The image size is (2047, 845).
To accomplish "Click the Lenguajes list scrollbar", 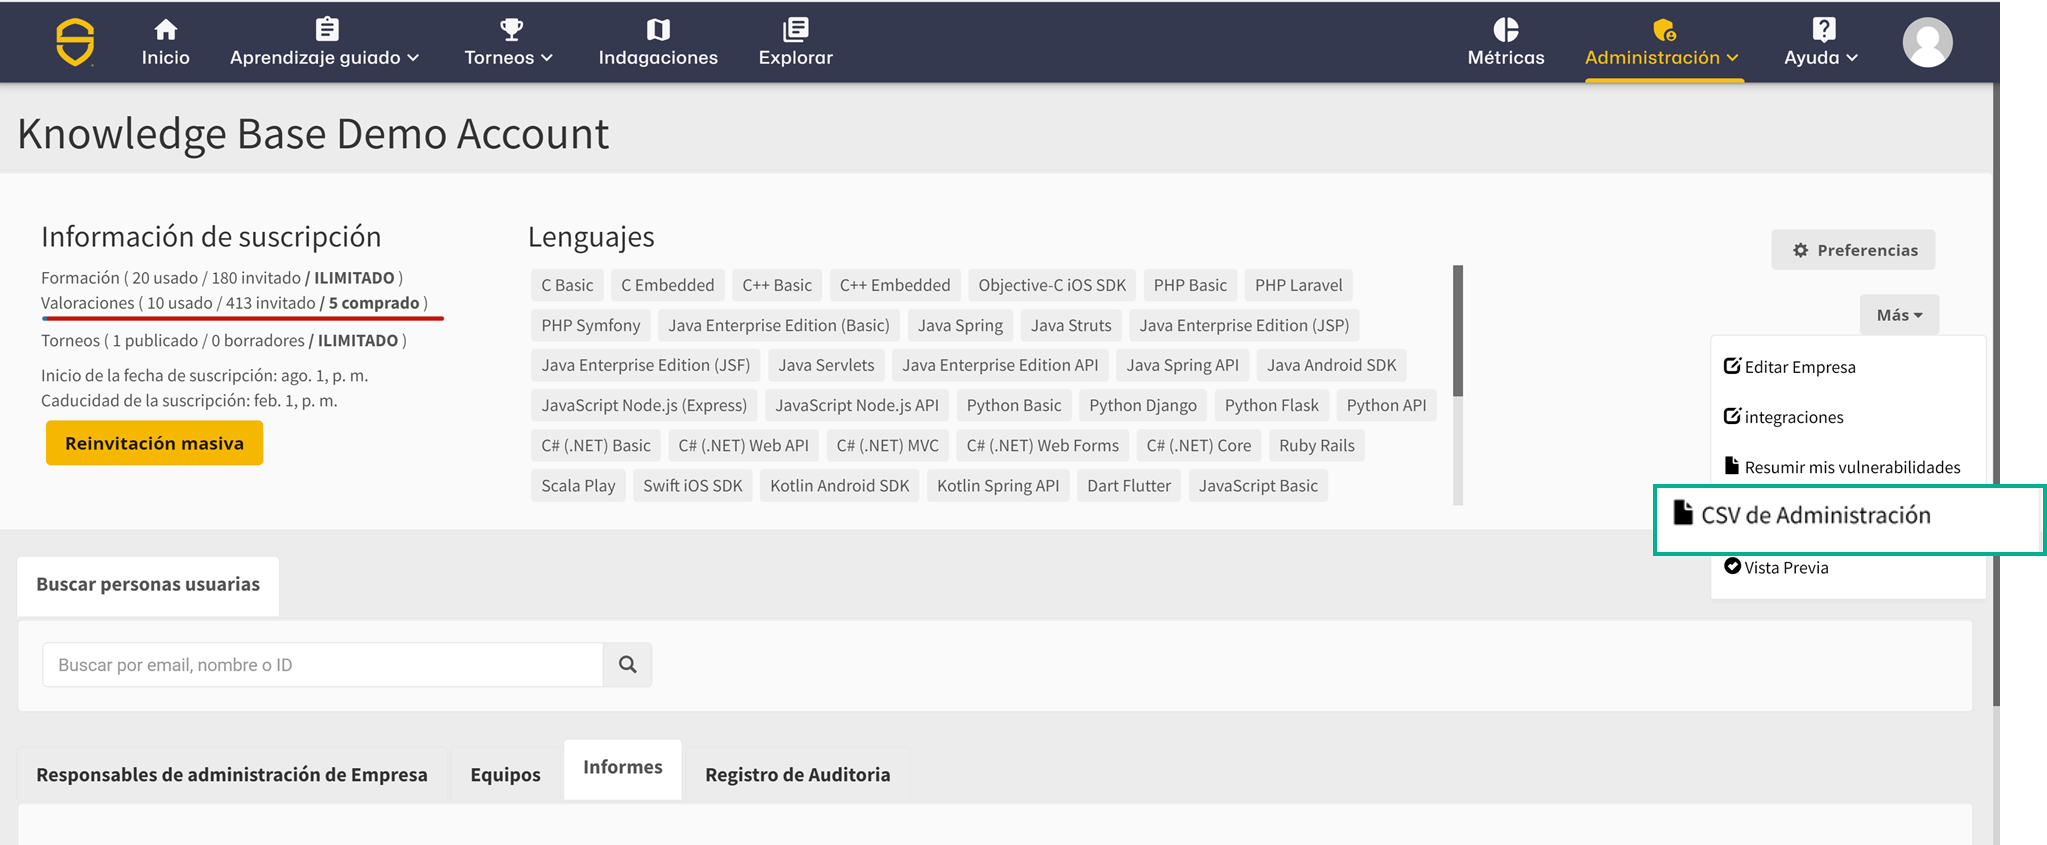I will (x=1458, y=330).
